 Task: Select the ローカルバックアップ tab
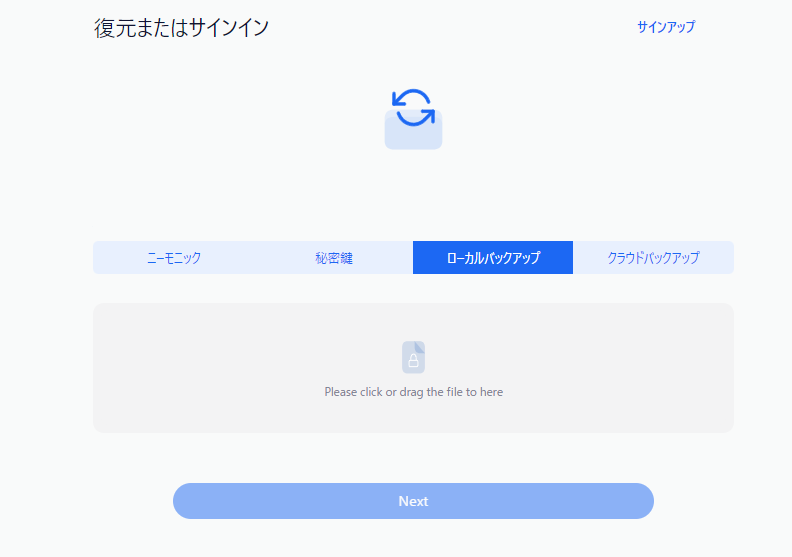coord(493,258)
